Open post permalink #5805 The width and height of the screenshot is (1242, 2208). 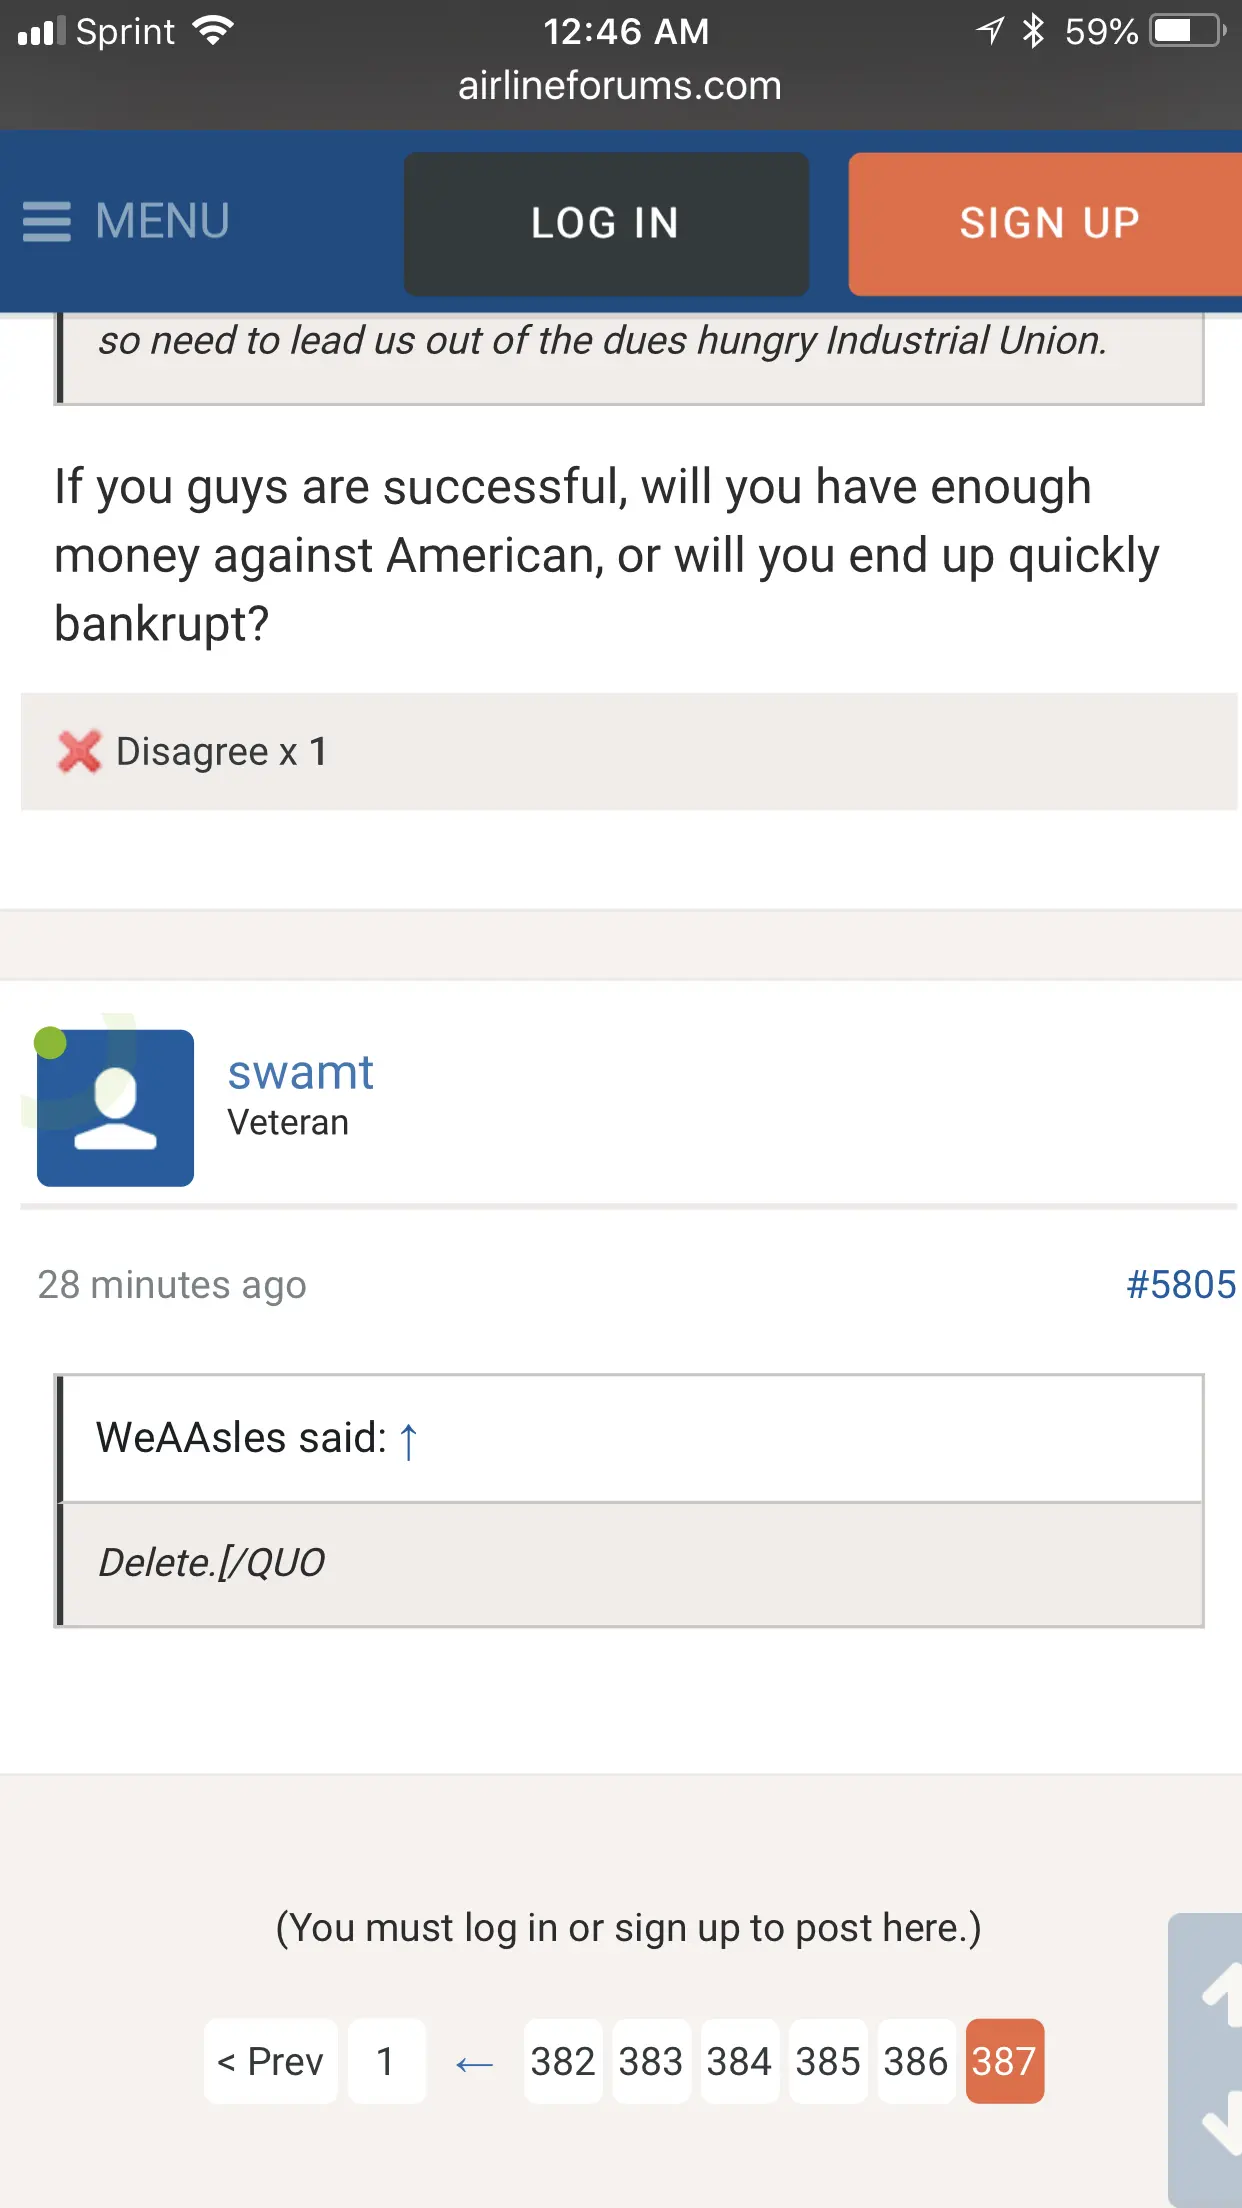point(1180,1285)
